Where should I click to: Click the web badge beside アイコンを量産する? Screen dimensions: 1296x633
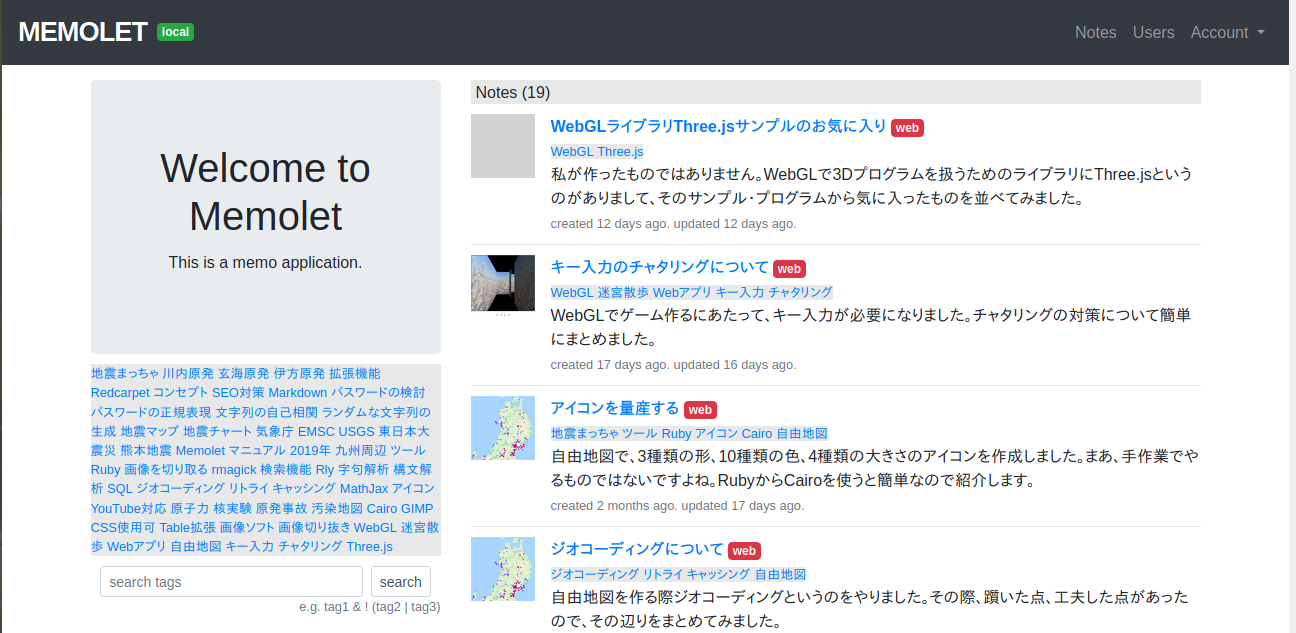click(700, 409)
